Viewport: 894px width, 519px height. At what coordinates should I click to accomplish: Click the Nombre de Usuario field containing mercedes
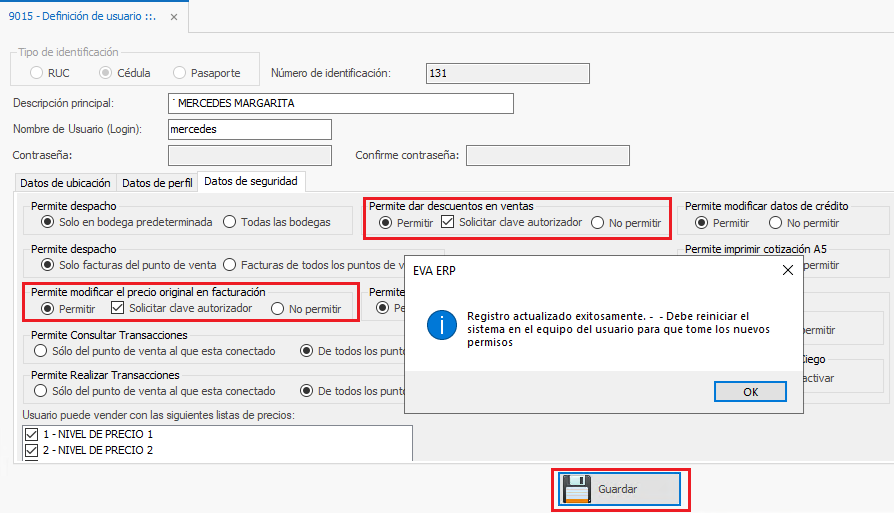click(x=249, y=129)
